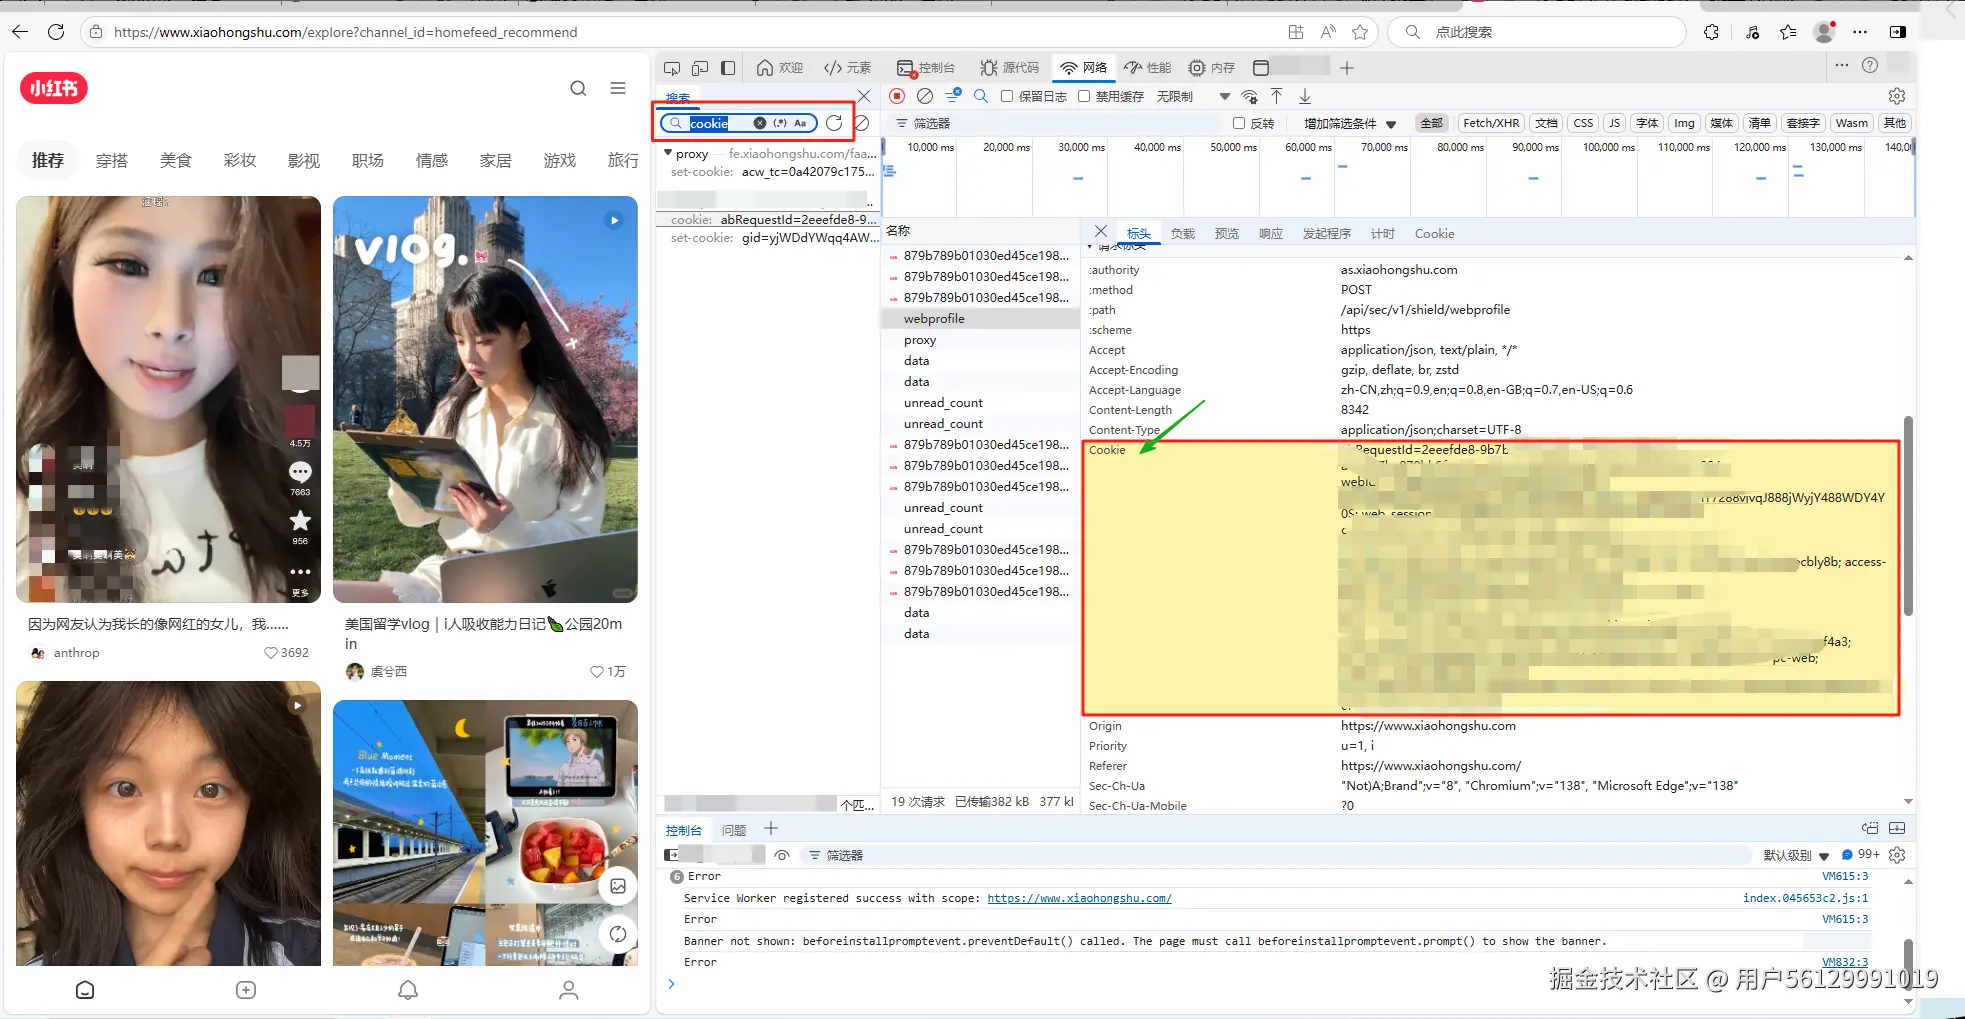Open the xiaohongshu.com link in console
Screen dimensions: 1965x1019
click(x=1079, y=898)
